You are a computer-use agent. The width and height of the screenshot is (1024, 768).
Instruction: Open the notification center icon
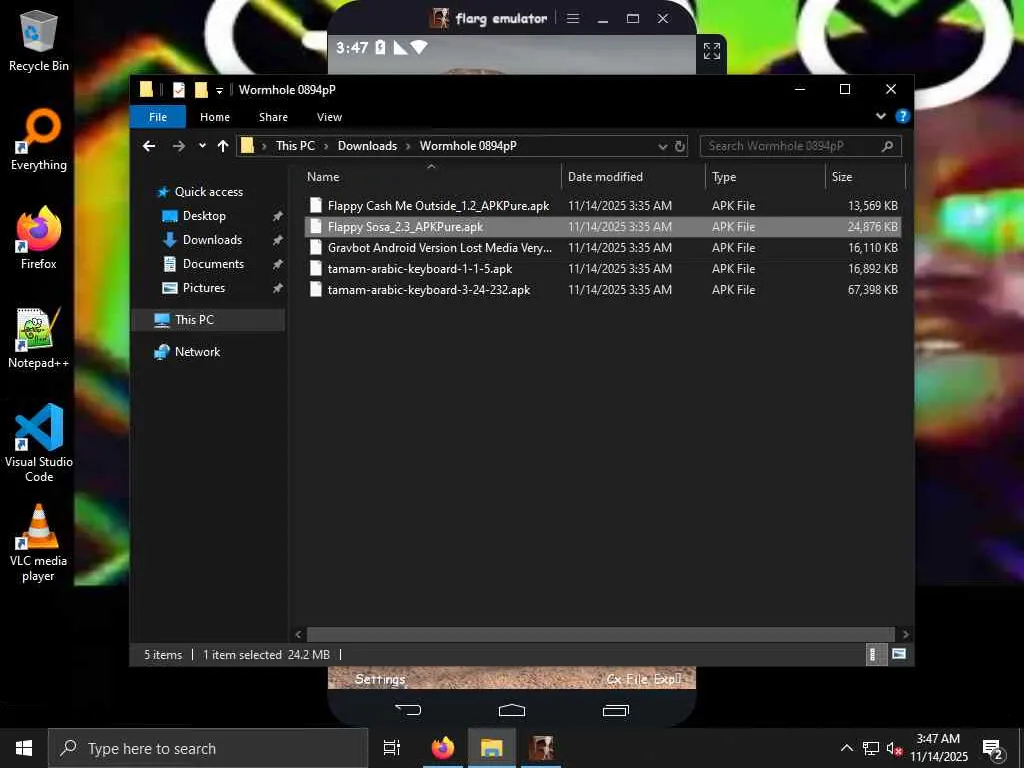[992, 749]
